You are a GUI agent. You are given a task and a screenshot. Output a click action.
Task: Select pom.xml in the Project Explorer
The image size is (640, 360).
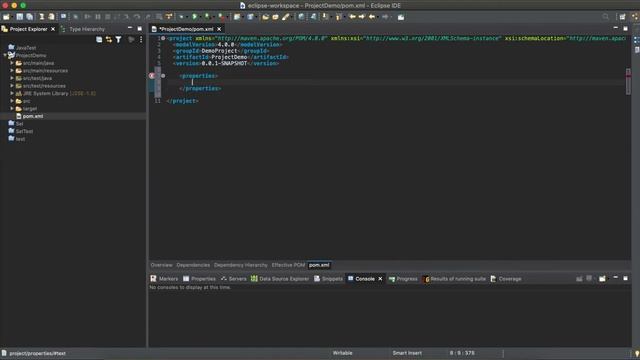(x=33, y=116)
